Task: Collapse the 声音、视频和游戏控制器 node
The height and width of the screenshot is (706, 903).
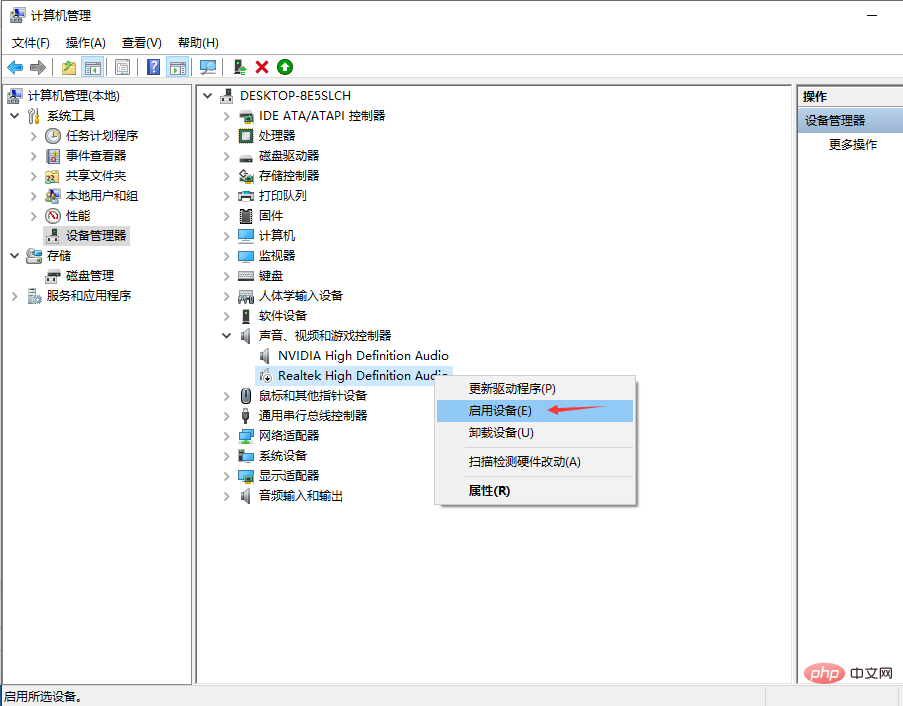Action: pos(227,336)
